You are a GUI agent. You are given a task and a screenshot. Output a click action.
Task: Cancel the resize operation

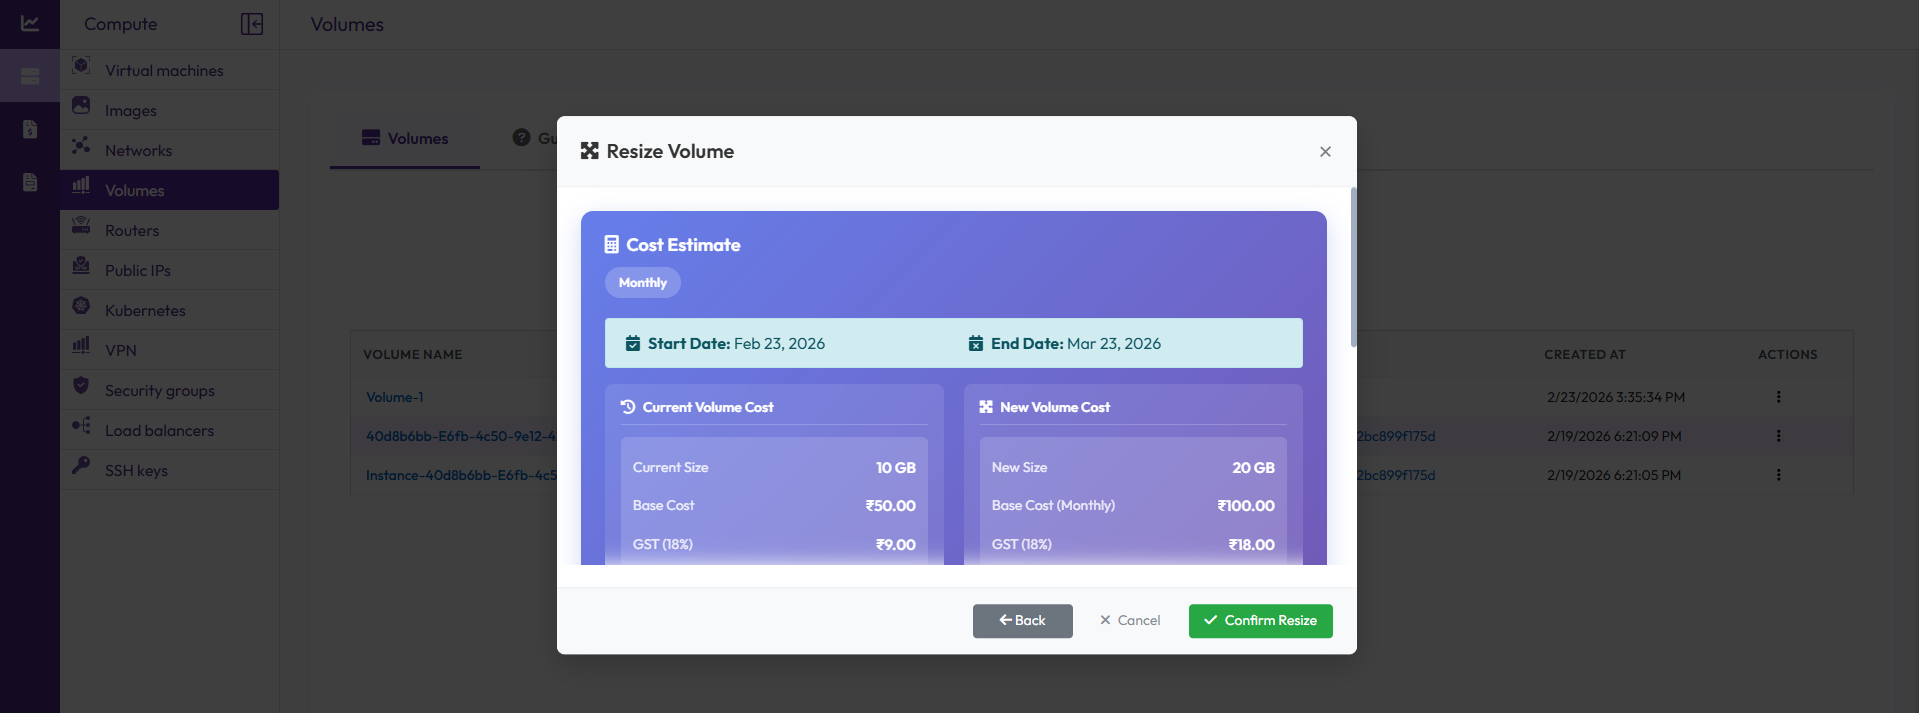click(x=1130, y=621)
